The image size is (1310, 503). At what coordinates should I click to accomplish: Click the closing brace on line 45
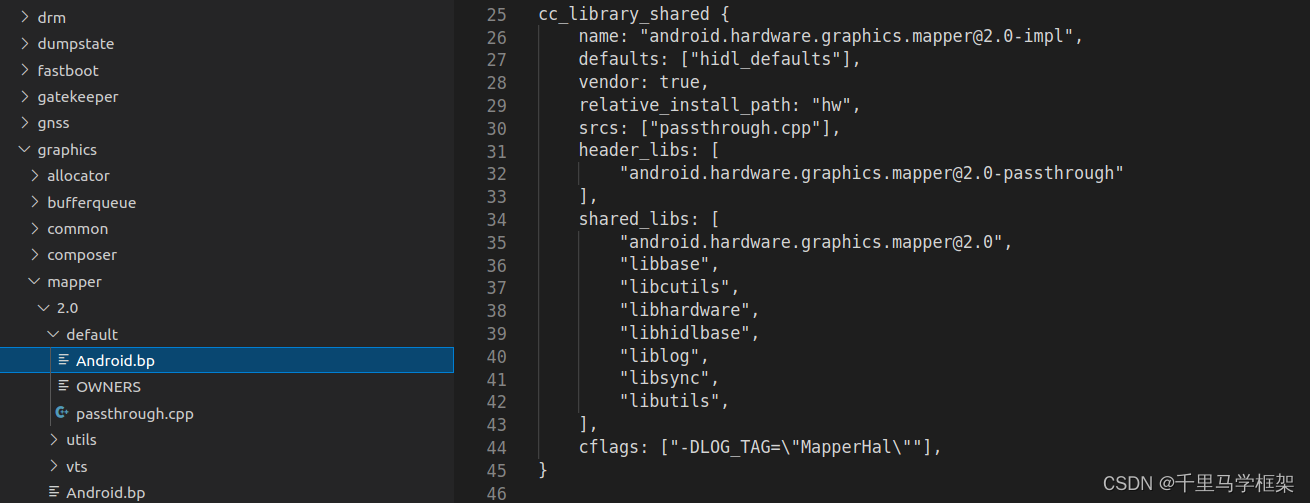click(x=543, y=471)
